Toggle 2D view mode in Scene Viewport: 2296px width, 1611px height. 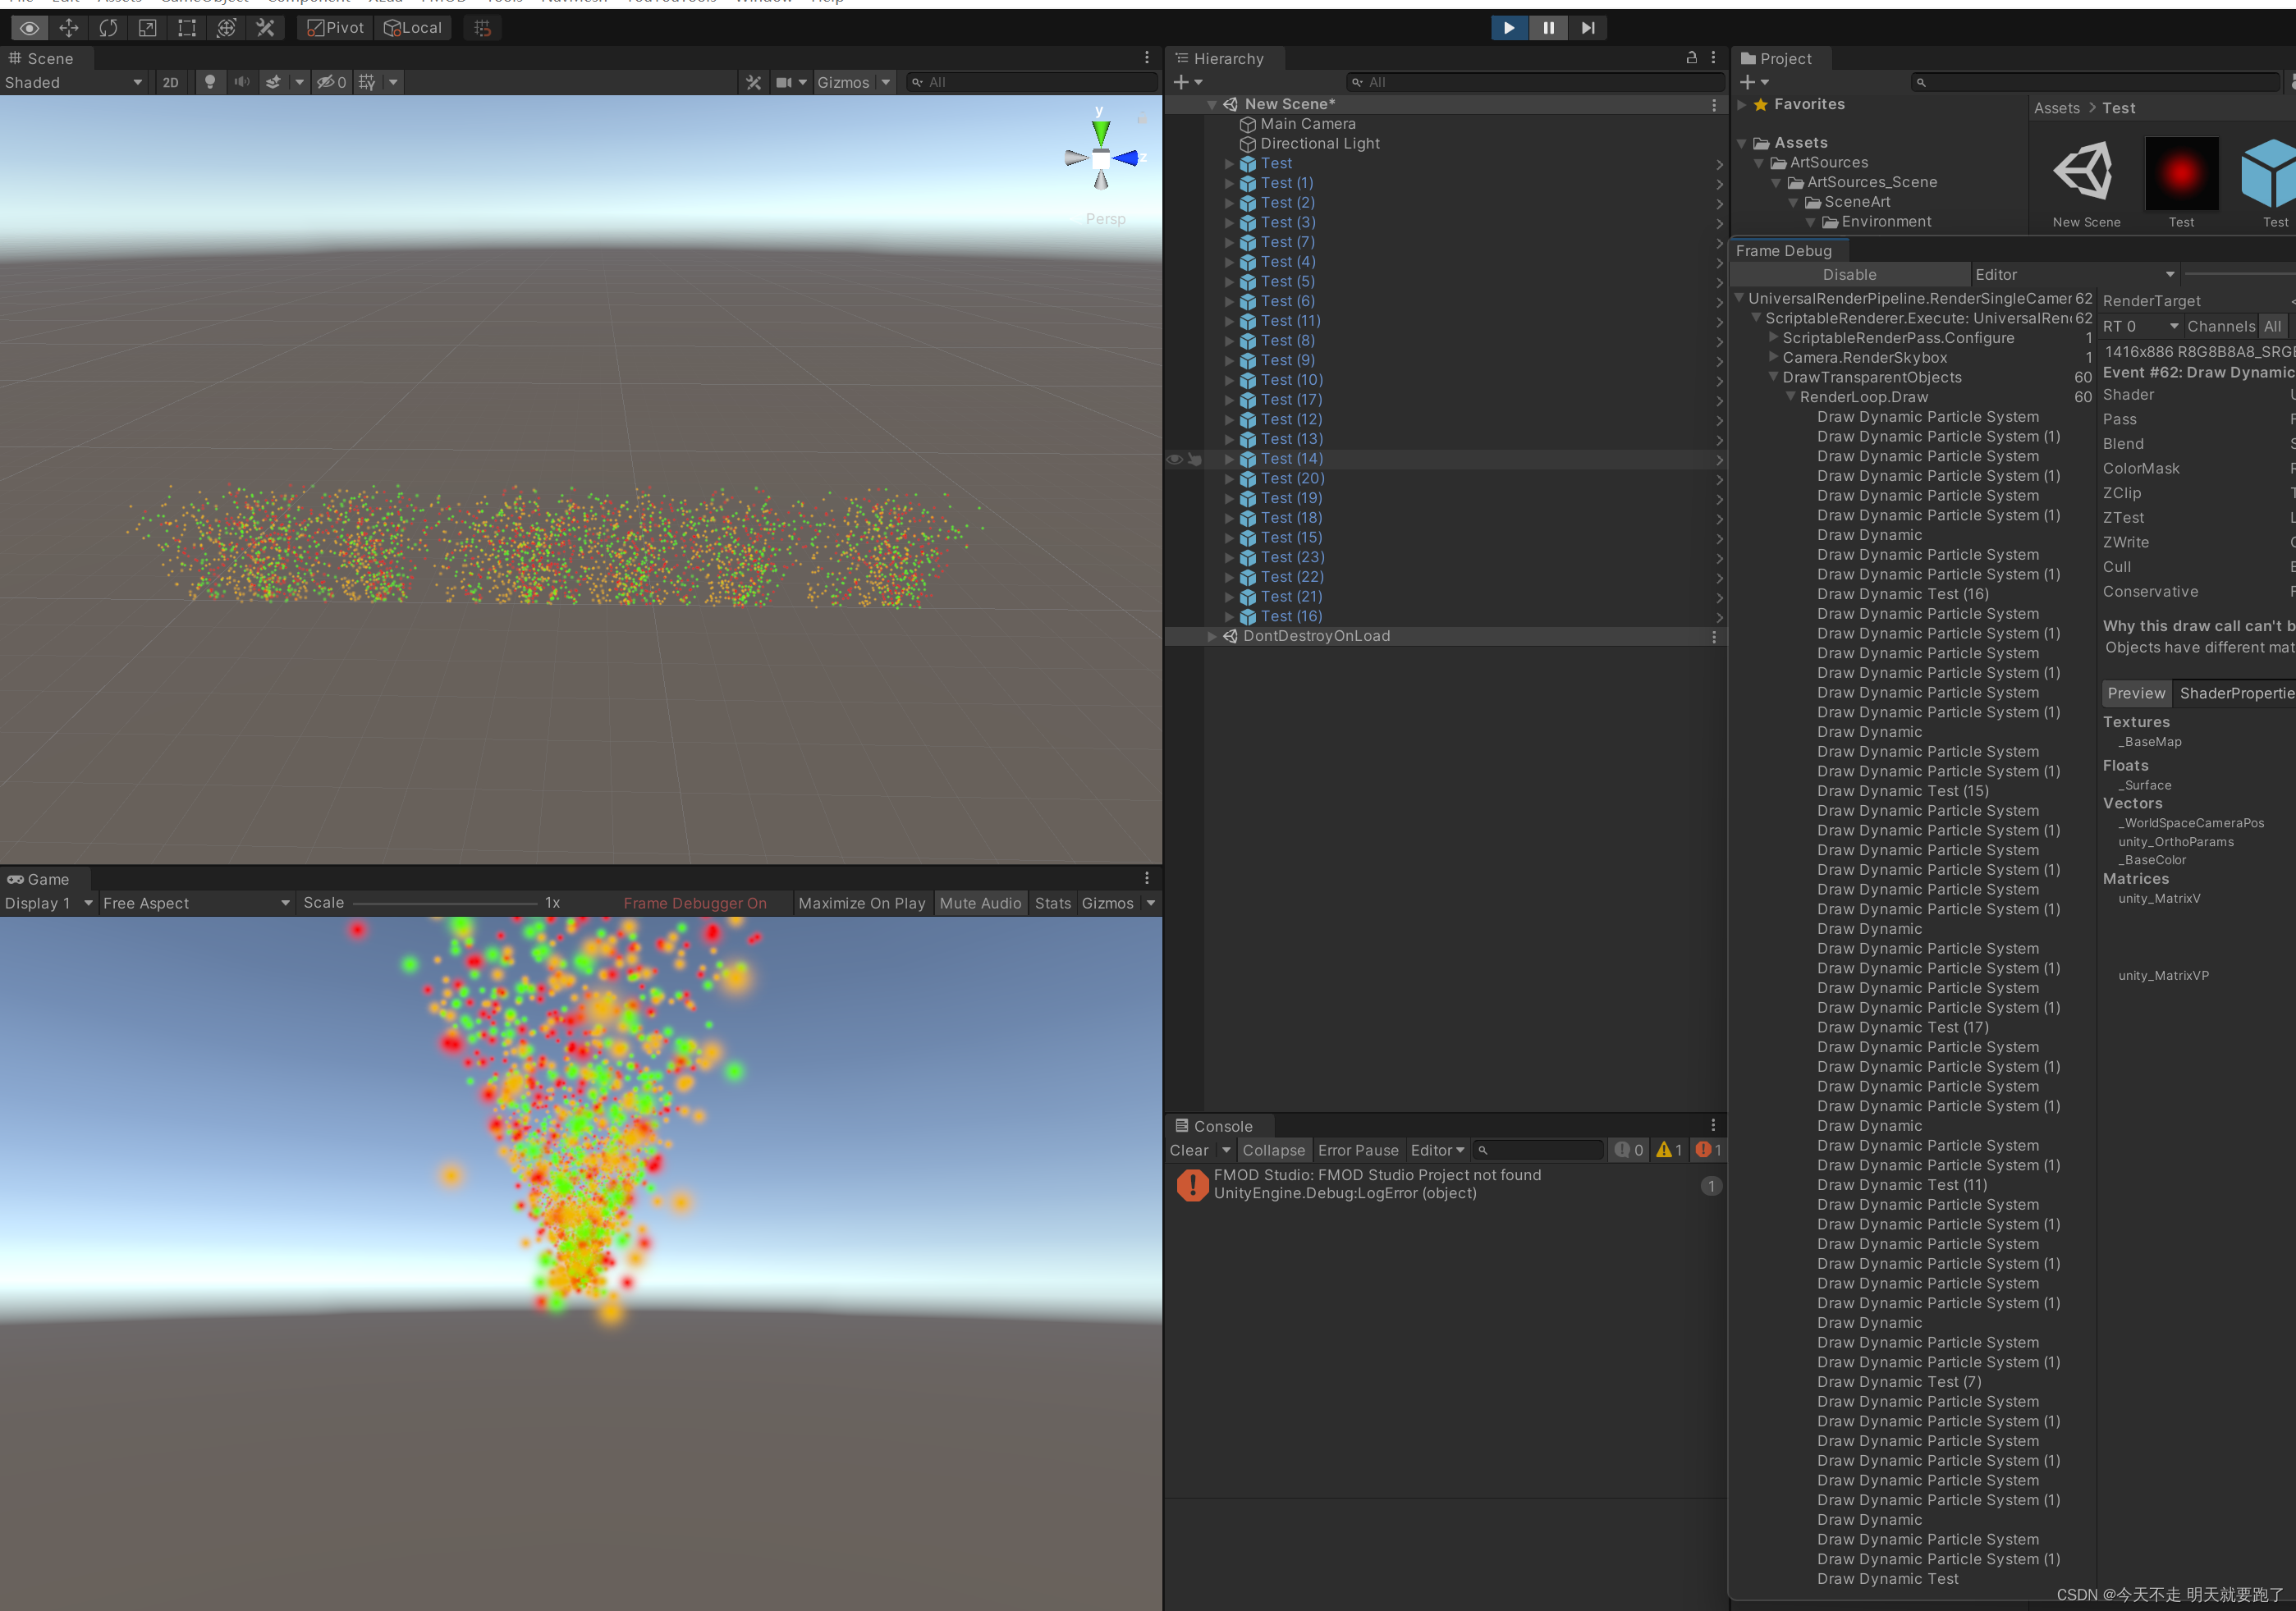[x=171, y=82]
